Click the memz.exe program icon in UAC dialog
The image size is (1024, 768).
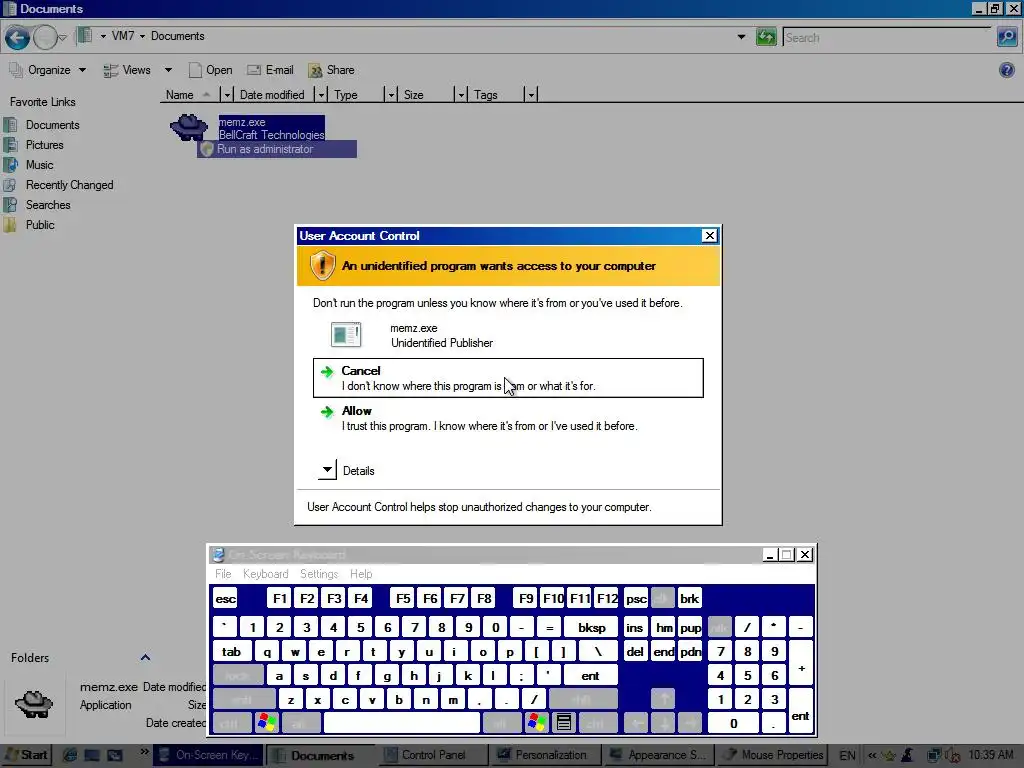345,334
